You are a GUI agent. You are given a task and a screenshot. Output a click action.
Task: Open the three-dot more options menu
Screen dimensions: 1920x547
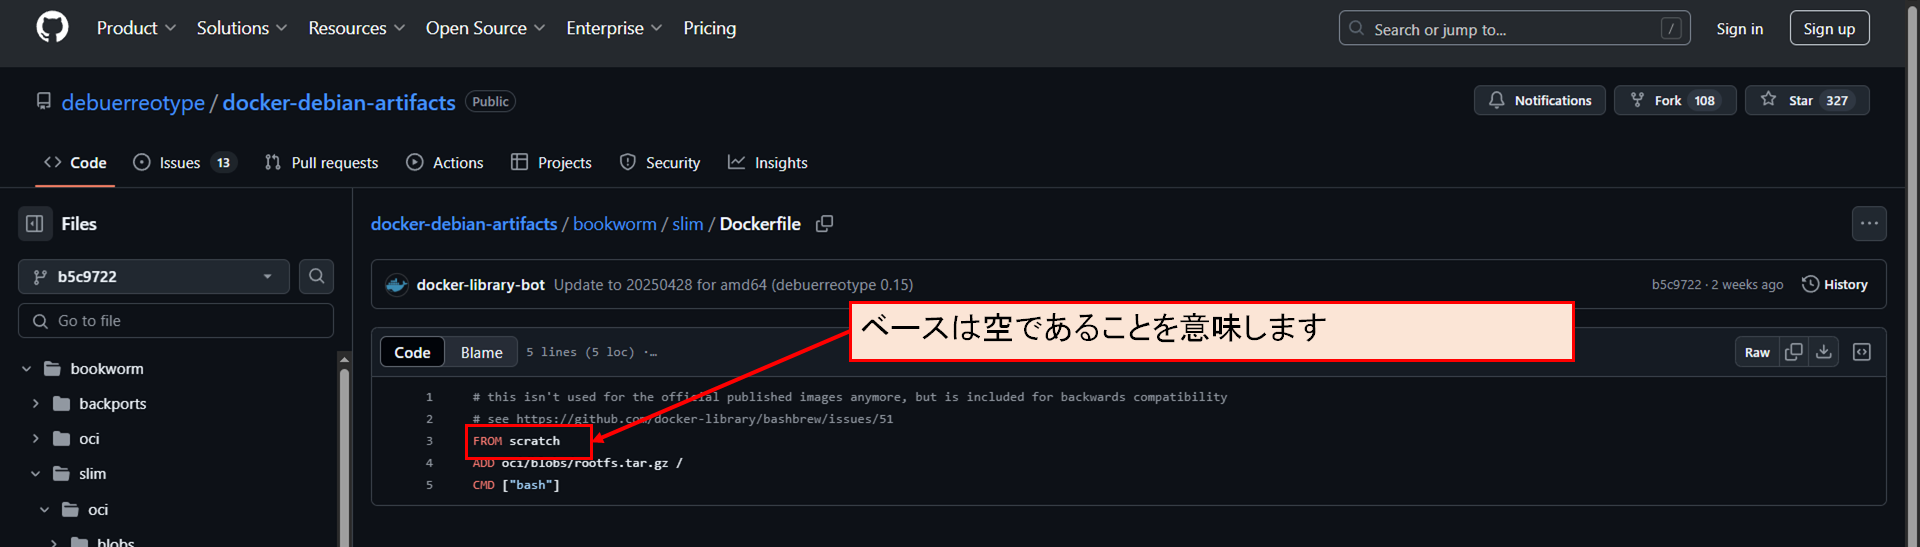click(1869, 224)
